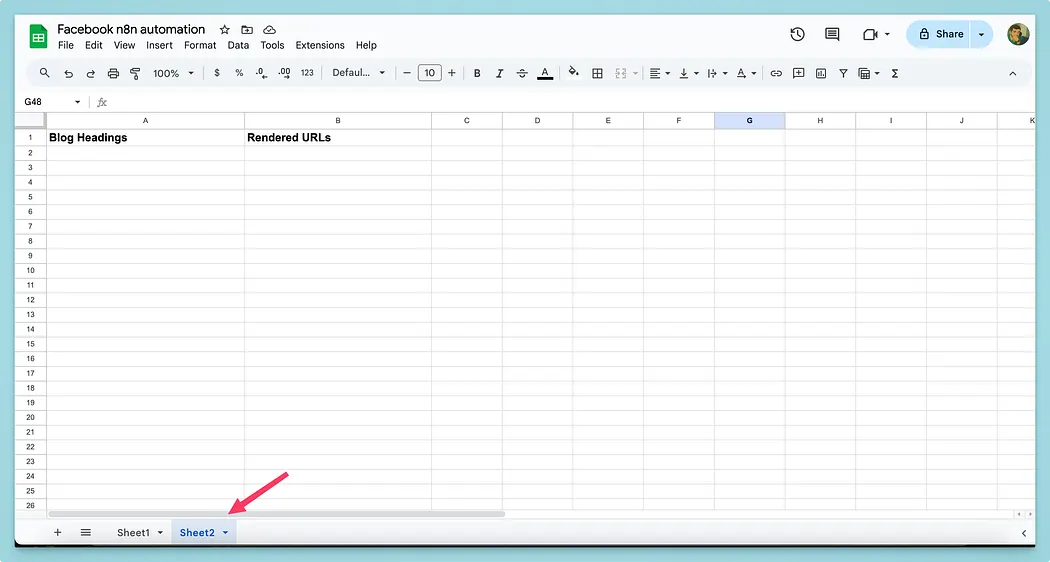Open filter views dropdown
Image resolution: width=1050 pixels, height=562 pixels.
click(869, 74)
